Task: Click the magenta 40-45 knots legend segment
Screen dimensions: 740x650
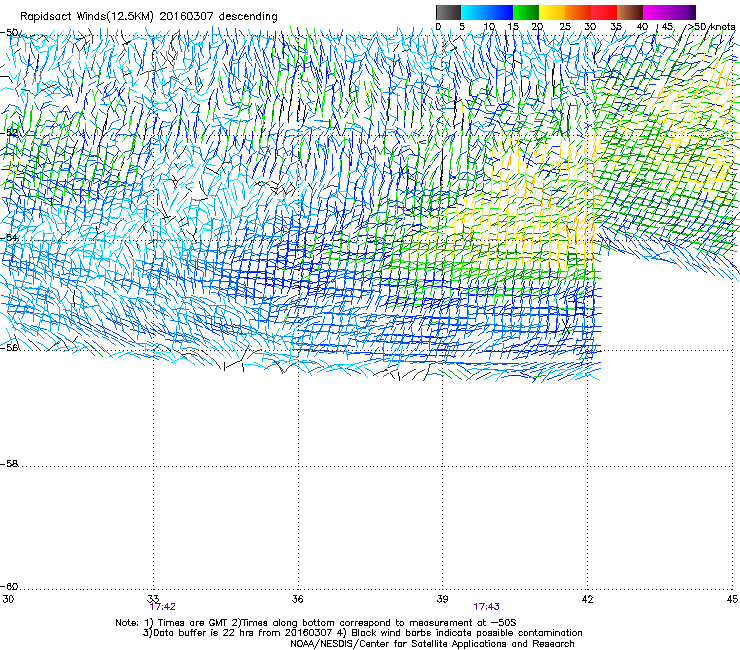Action: point(656,12)
